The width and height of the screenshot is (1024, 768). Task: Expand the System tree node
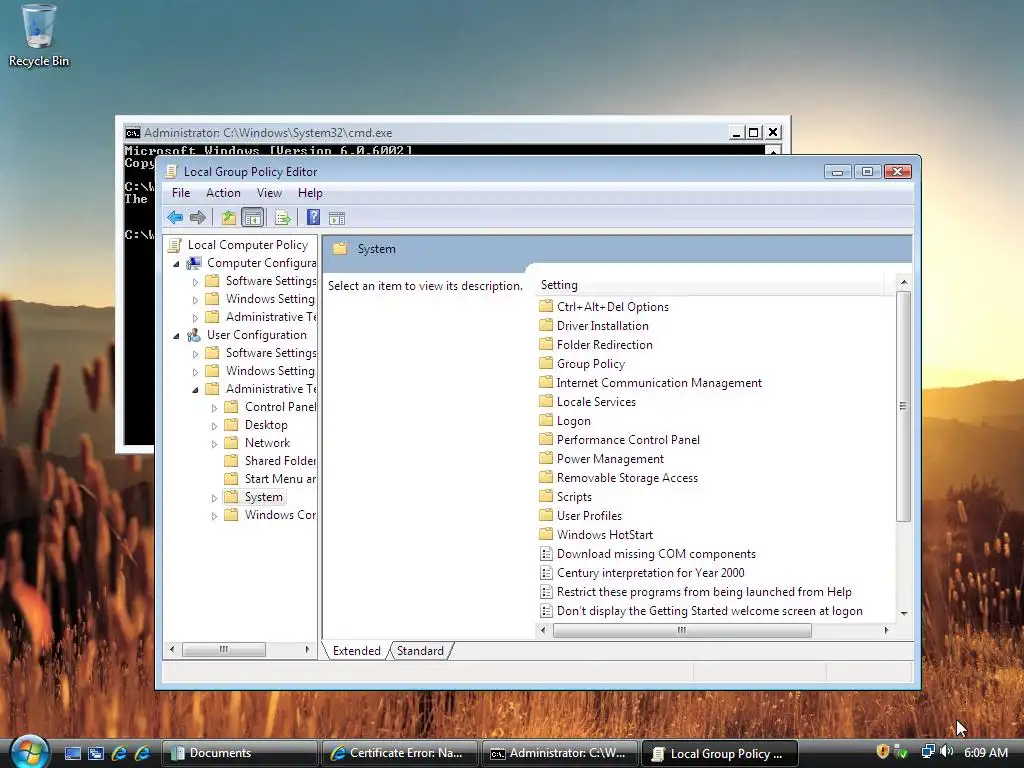pos(214,498)
